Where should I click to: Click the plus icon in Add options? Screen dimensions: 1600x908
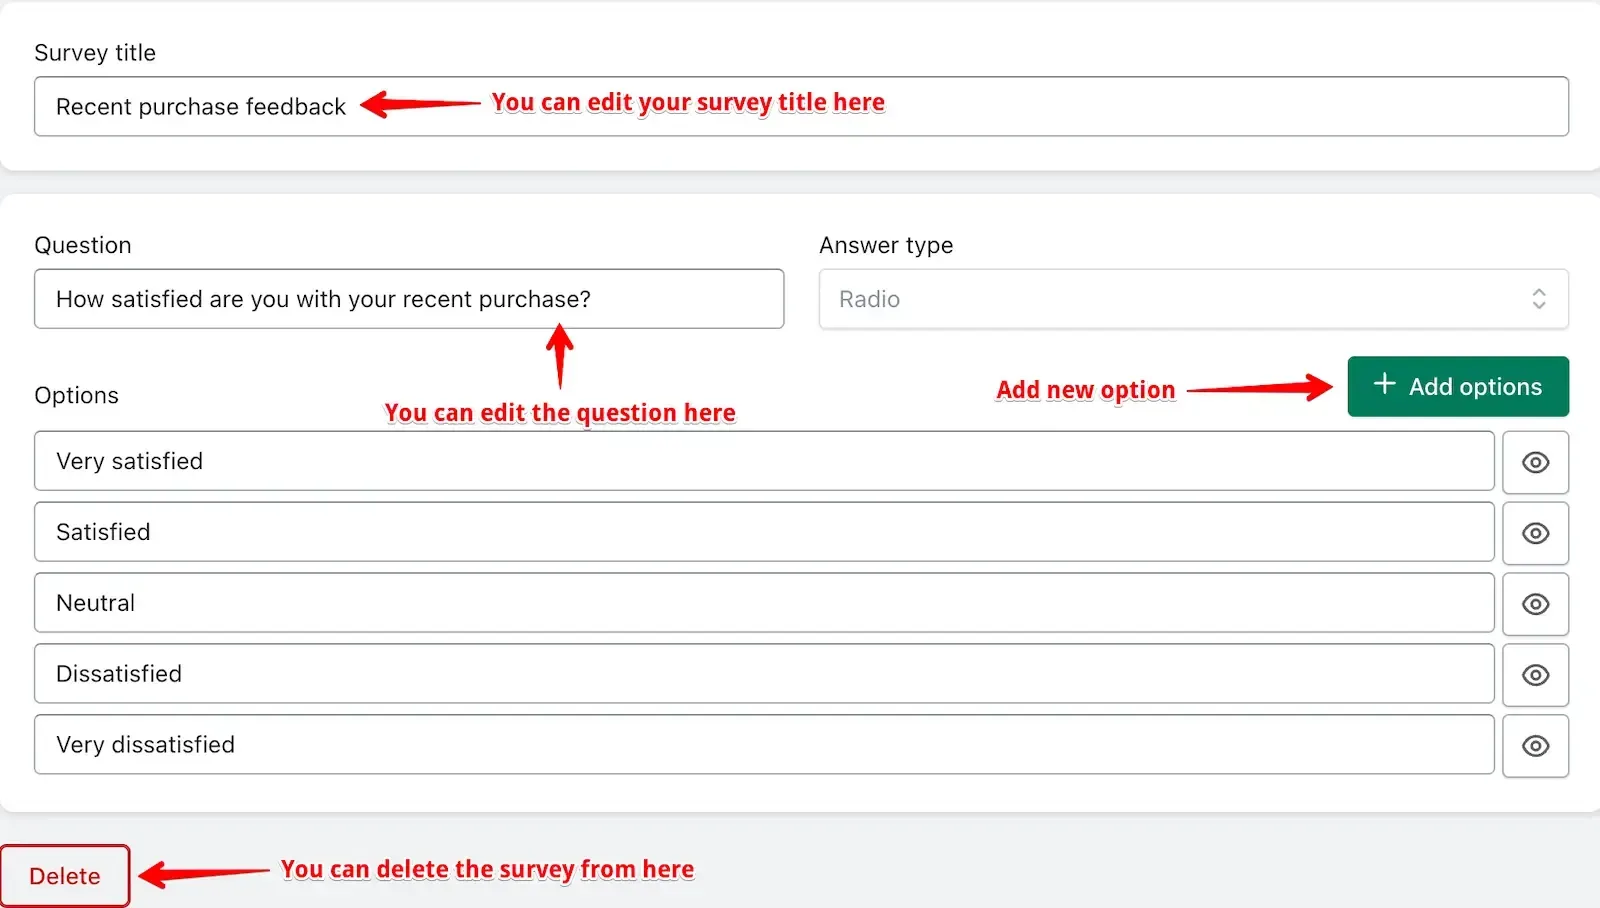[1384, 384]
